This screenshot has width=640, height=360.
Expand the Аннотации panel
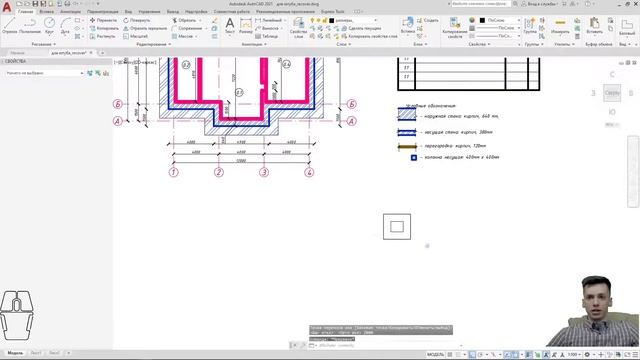[254, 44]
